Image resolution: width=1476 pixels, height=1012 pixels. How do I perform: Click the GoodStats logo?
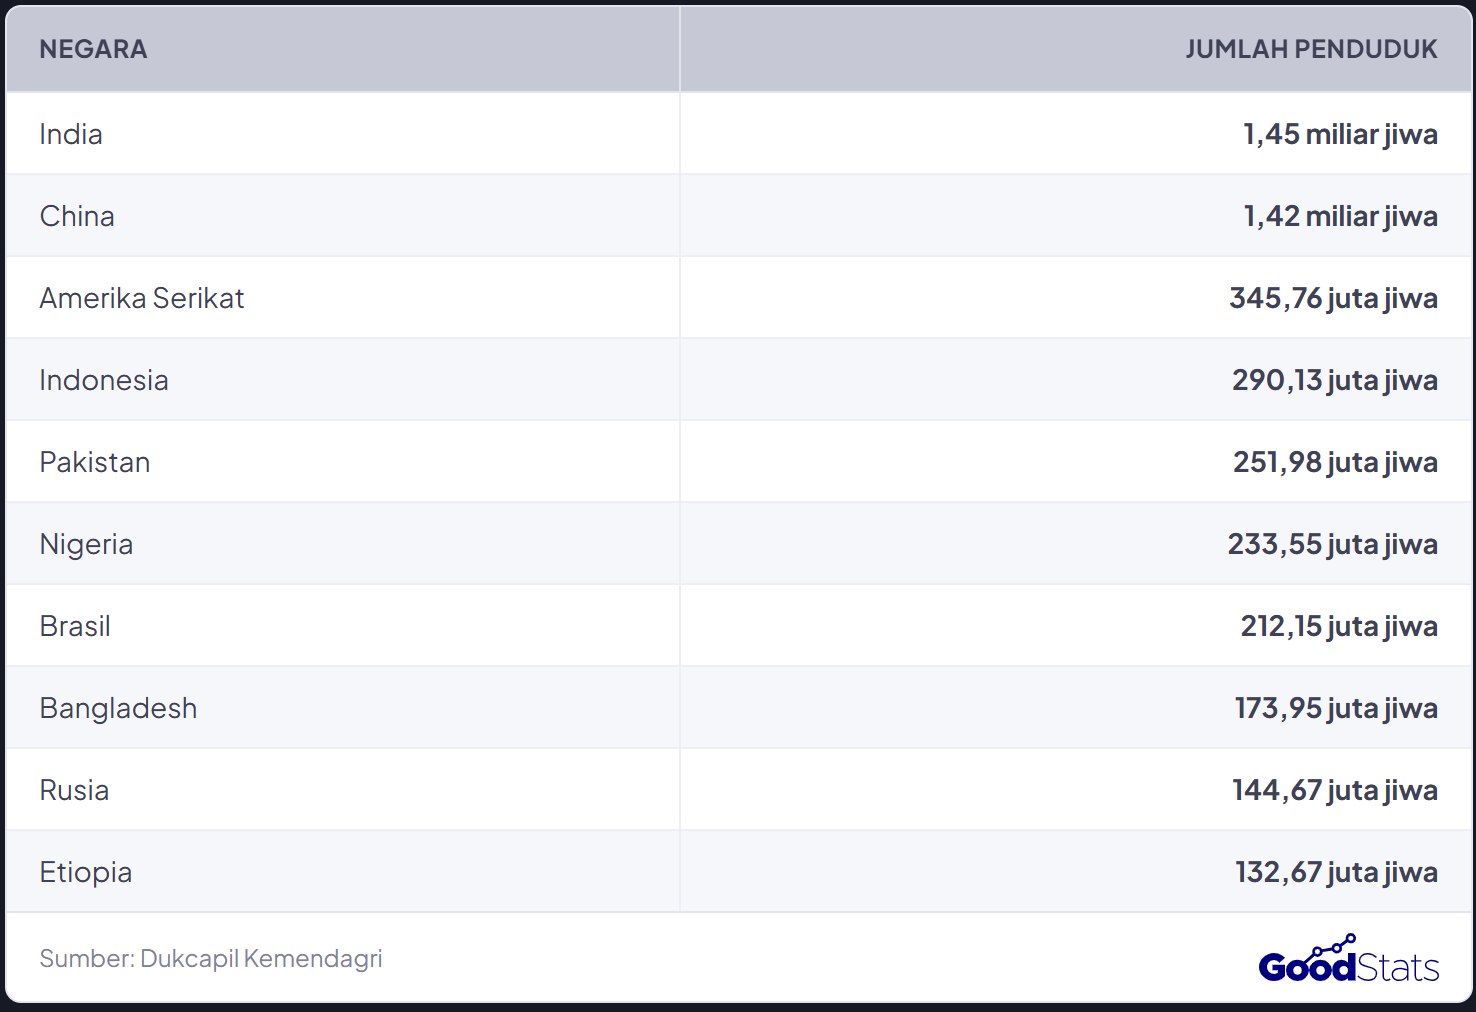1348,959
